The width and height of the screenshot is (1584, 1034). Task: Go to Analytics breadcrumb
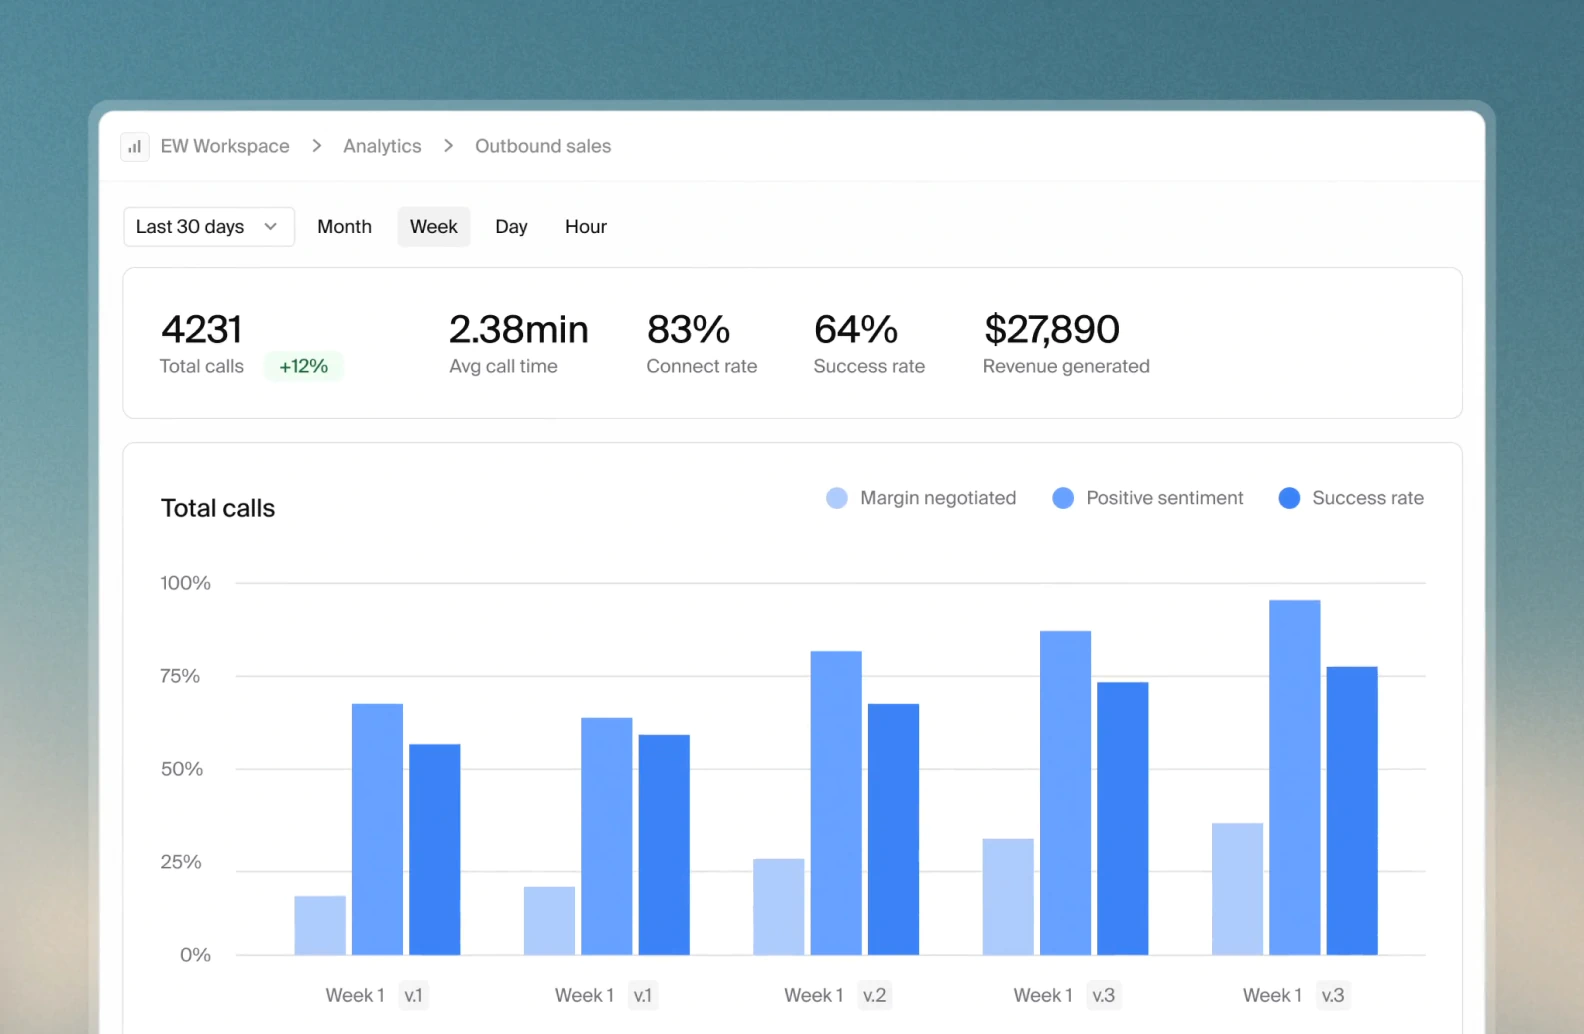click(382, 146)
